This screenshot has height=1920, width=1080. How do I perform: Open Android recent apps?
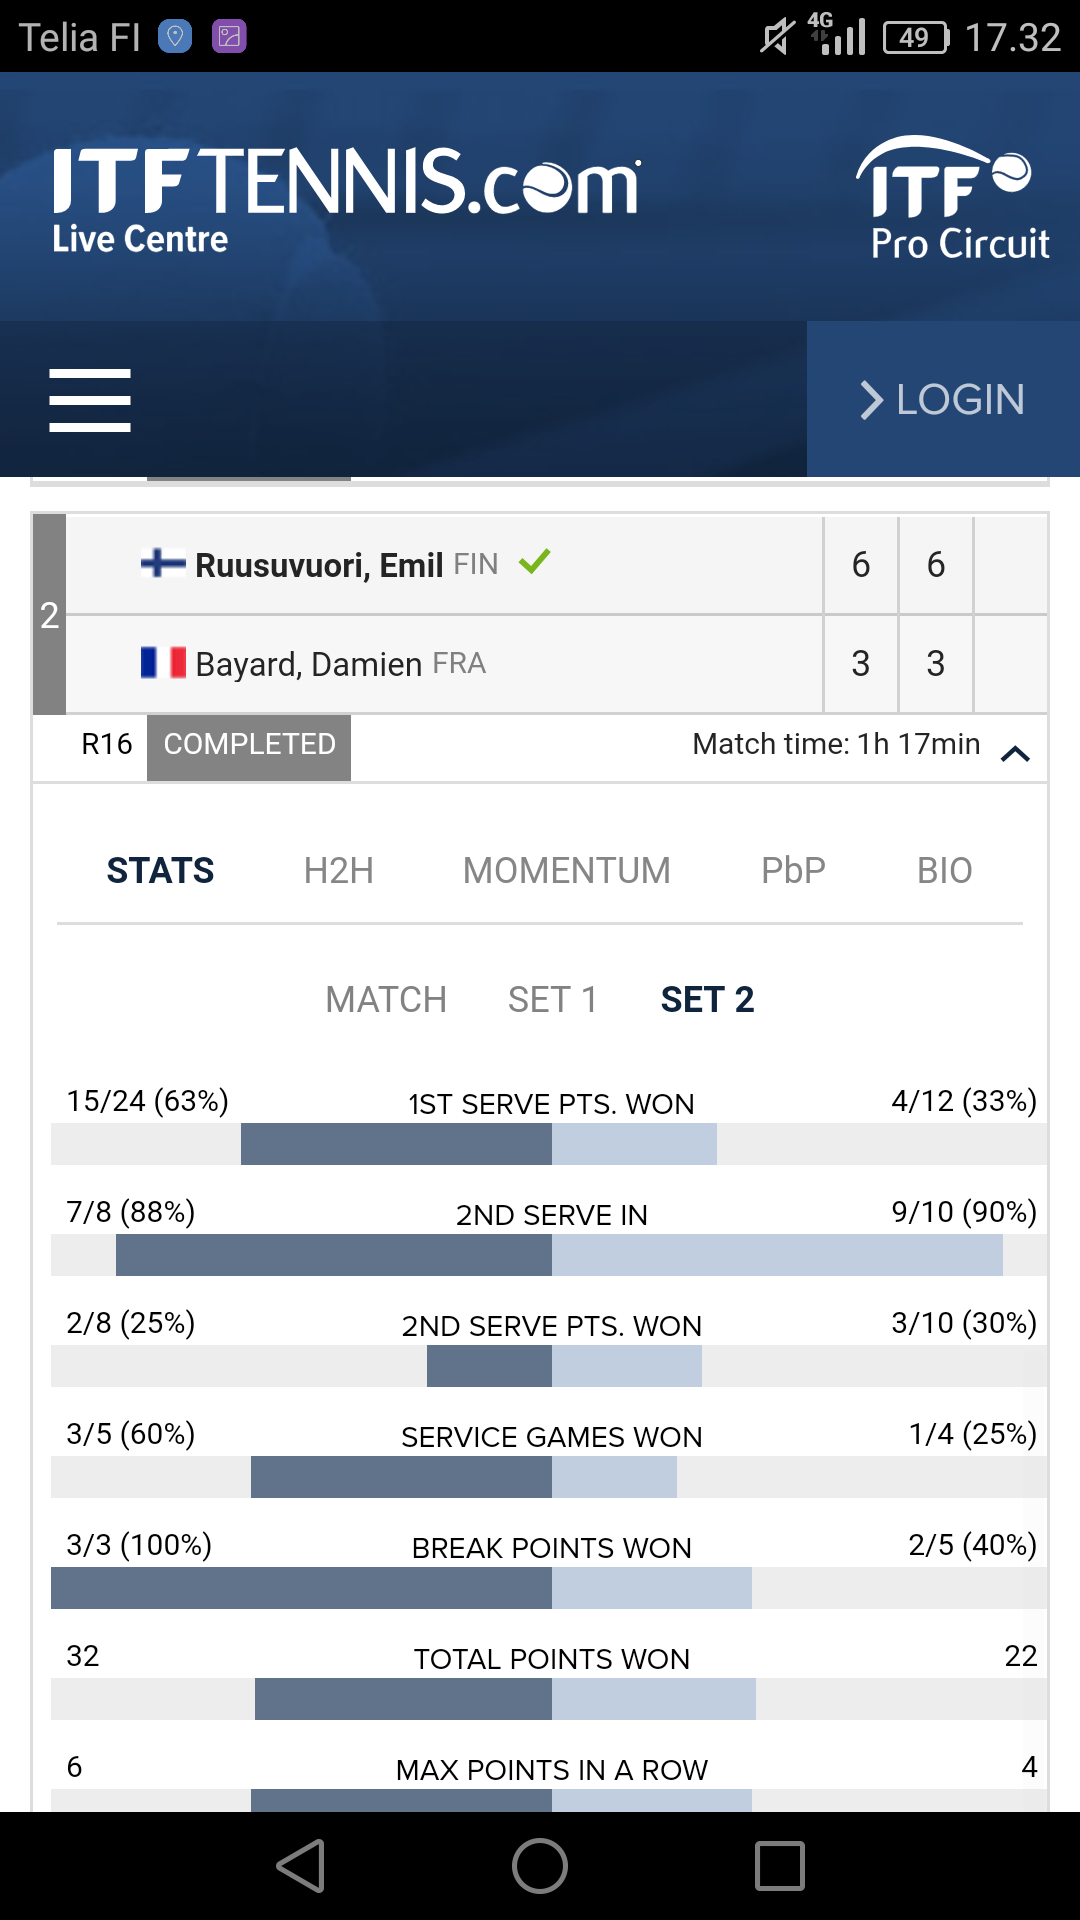[x=779, y=1866]
